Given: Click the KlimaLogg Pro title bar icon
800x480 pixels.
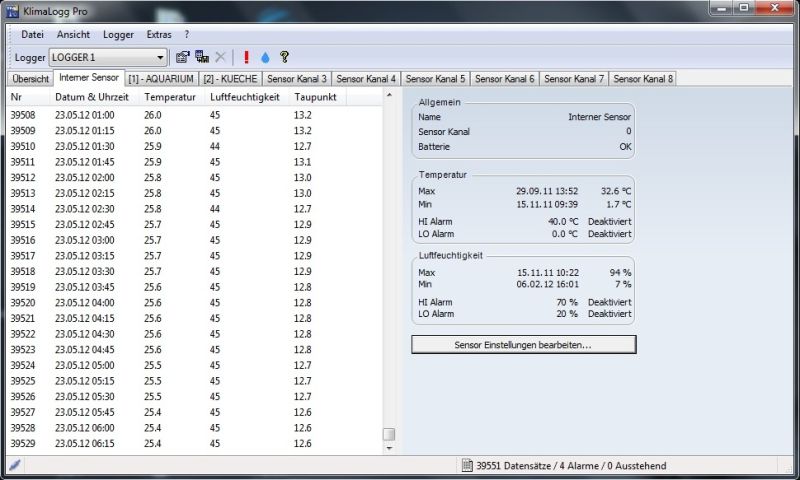Looking at the screenshot, I should click(x=12, y=11).
